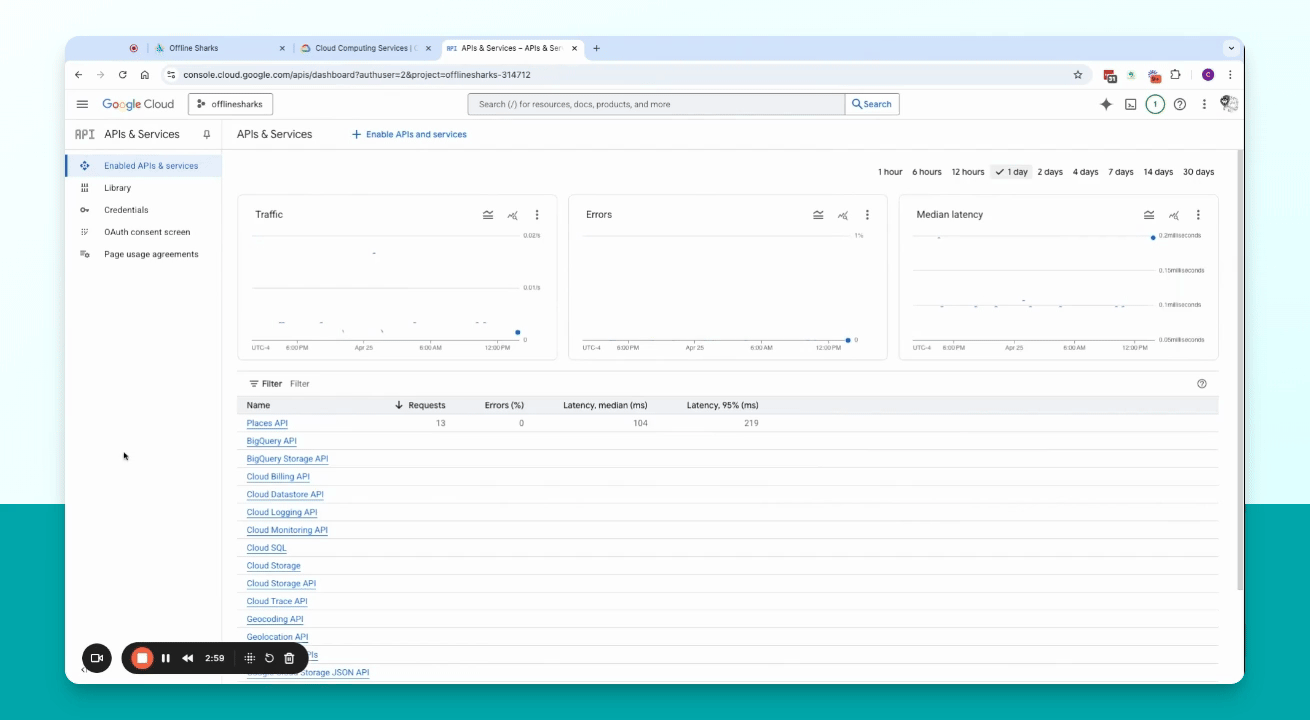Open Chrome extensions puzzle icon
Image resolution: width=1310 pixels, height=720 pixels.
1176,75
